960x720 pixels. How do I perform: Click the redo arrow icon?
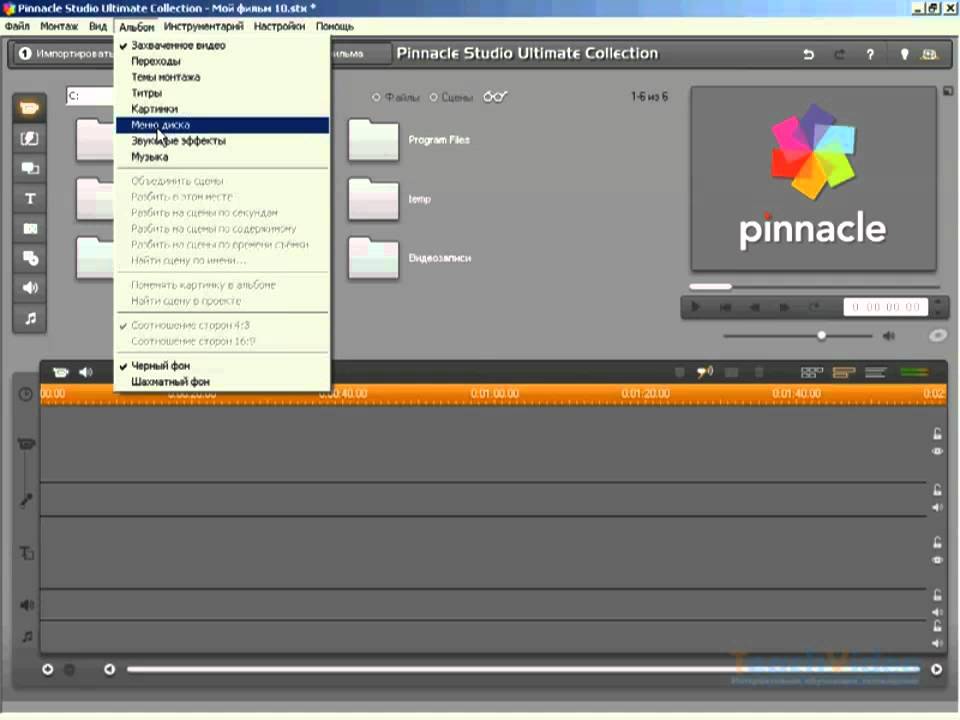click(839, 54)
